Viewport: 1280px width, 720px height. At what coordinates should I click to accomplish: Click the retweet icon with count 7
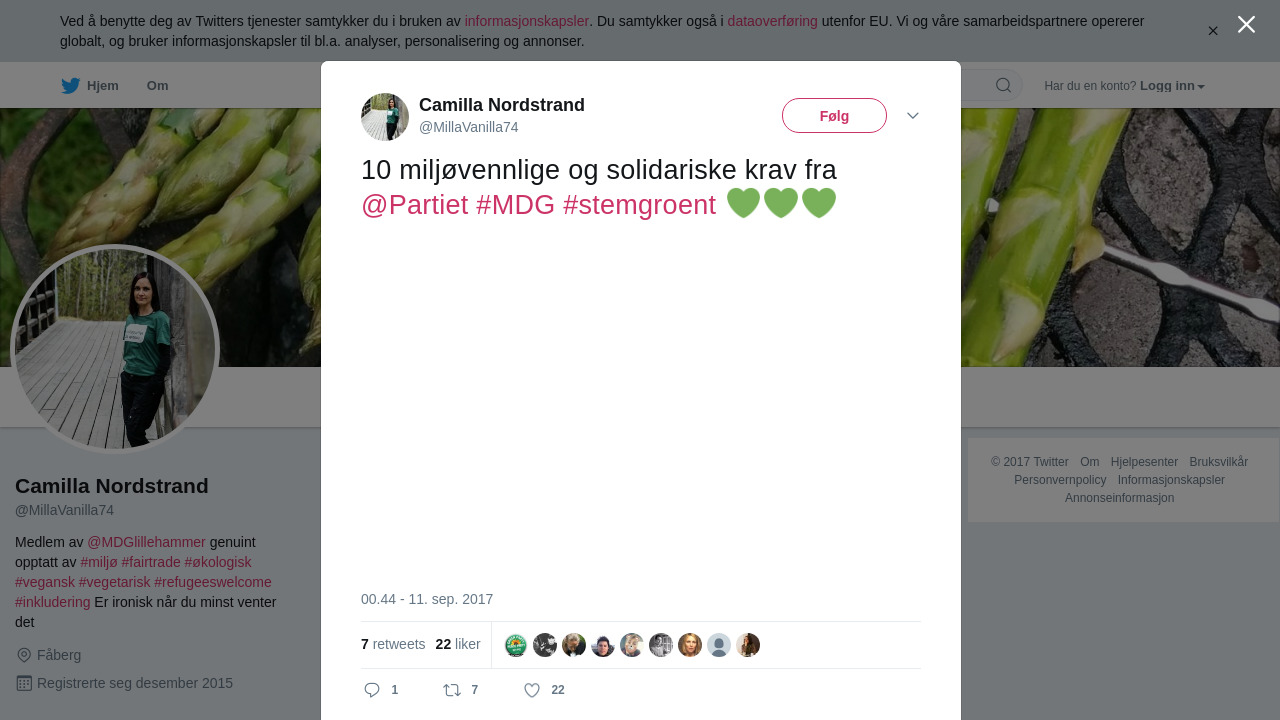tap(452, 690)
